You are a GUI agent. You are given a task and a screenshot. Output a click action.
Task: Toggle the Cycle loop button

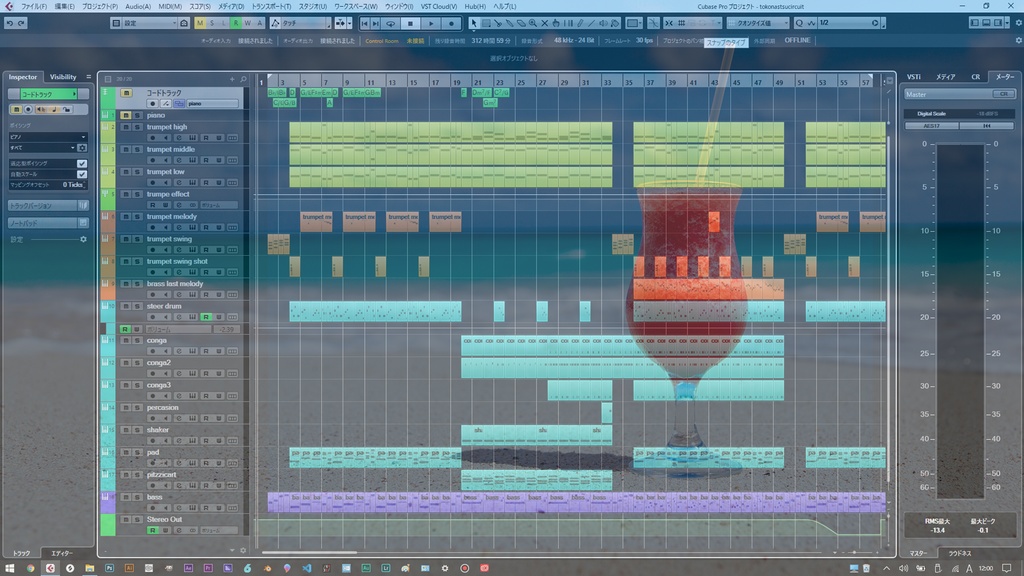390,24
